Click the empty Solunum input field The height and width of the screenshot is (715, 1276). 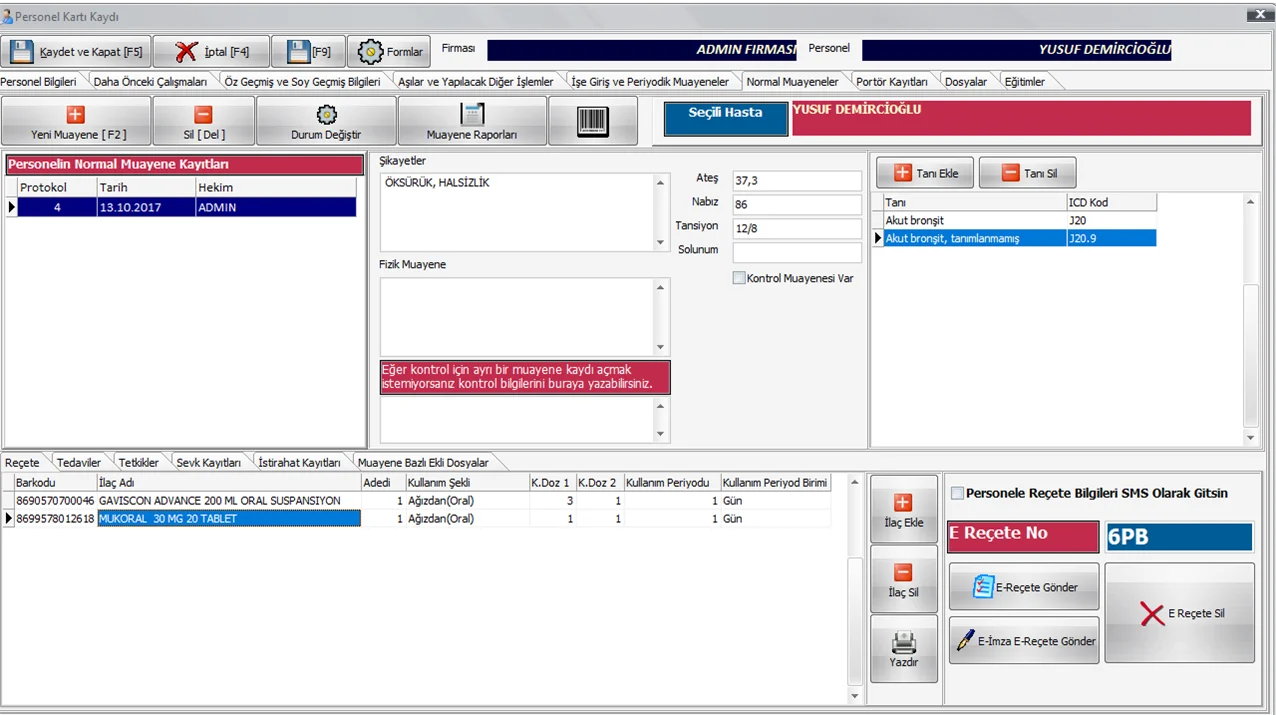[796, 253]
